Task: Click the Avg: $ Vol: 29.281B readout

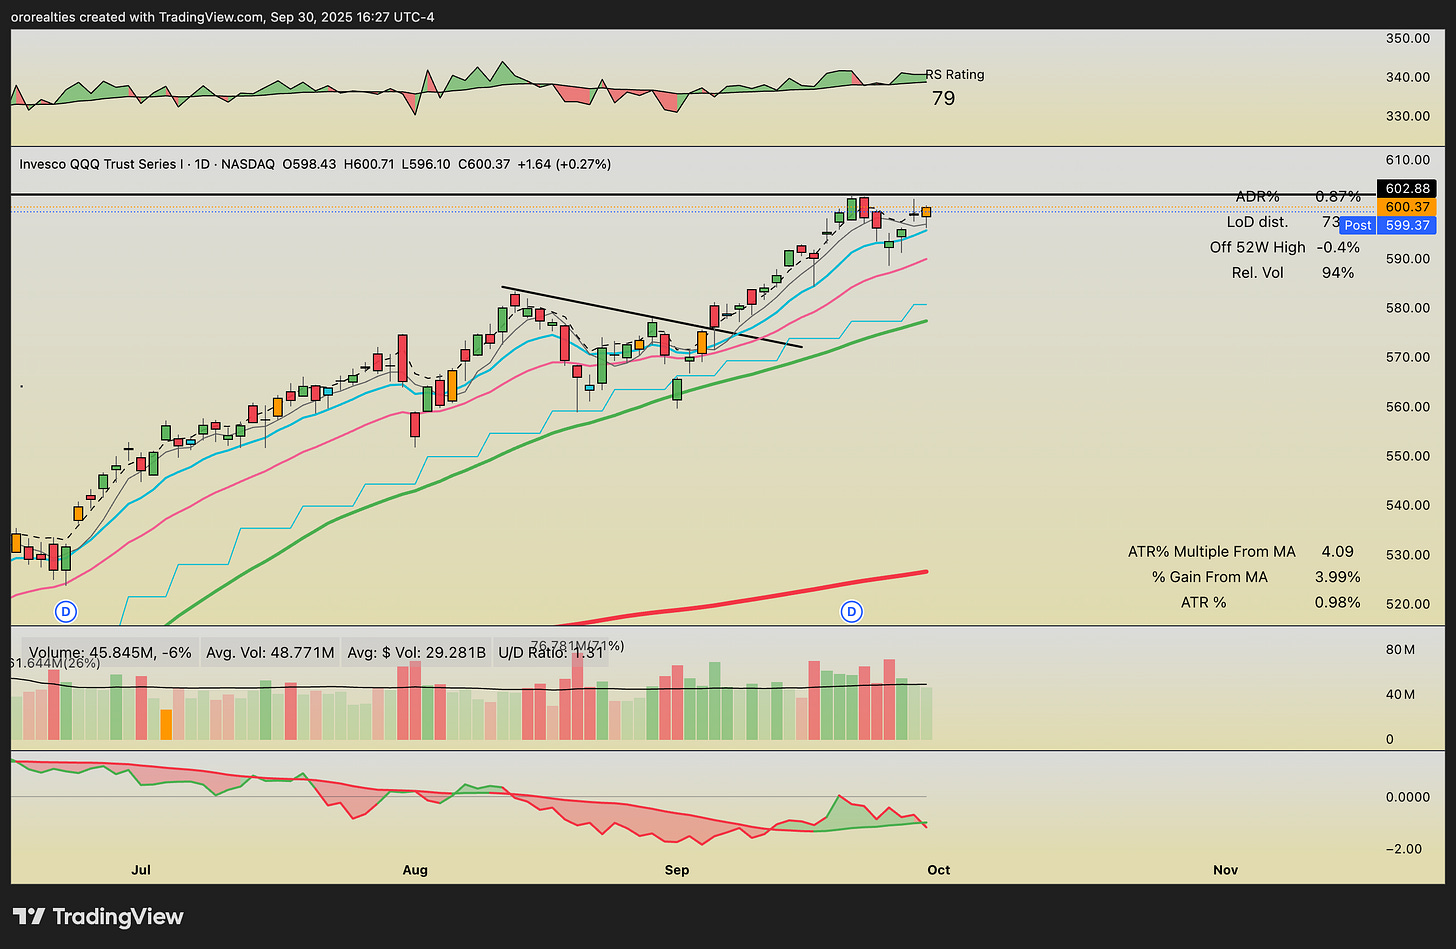Action: coord(416,652)
